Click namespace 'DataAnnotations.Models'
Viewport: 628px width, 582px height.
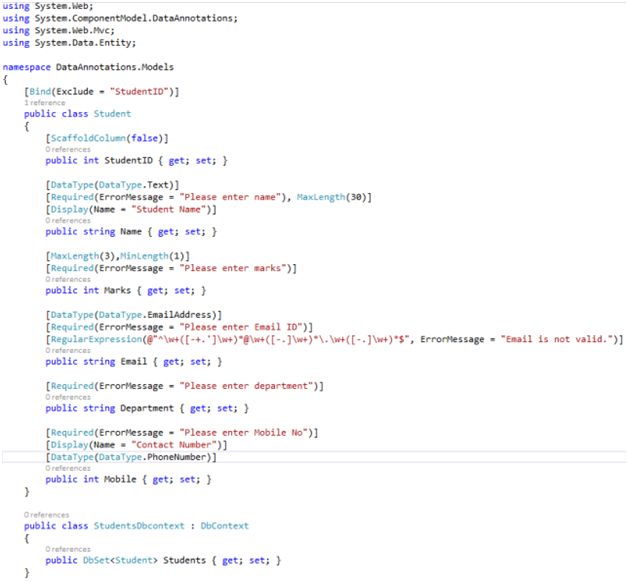(115, 67)
